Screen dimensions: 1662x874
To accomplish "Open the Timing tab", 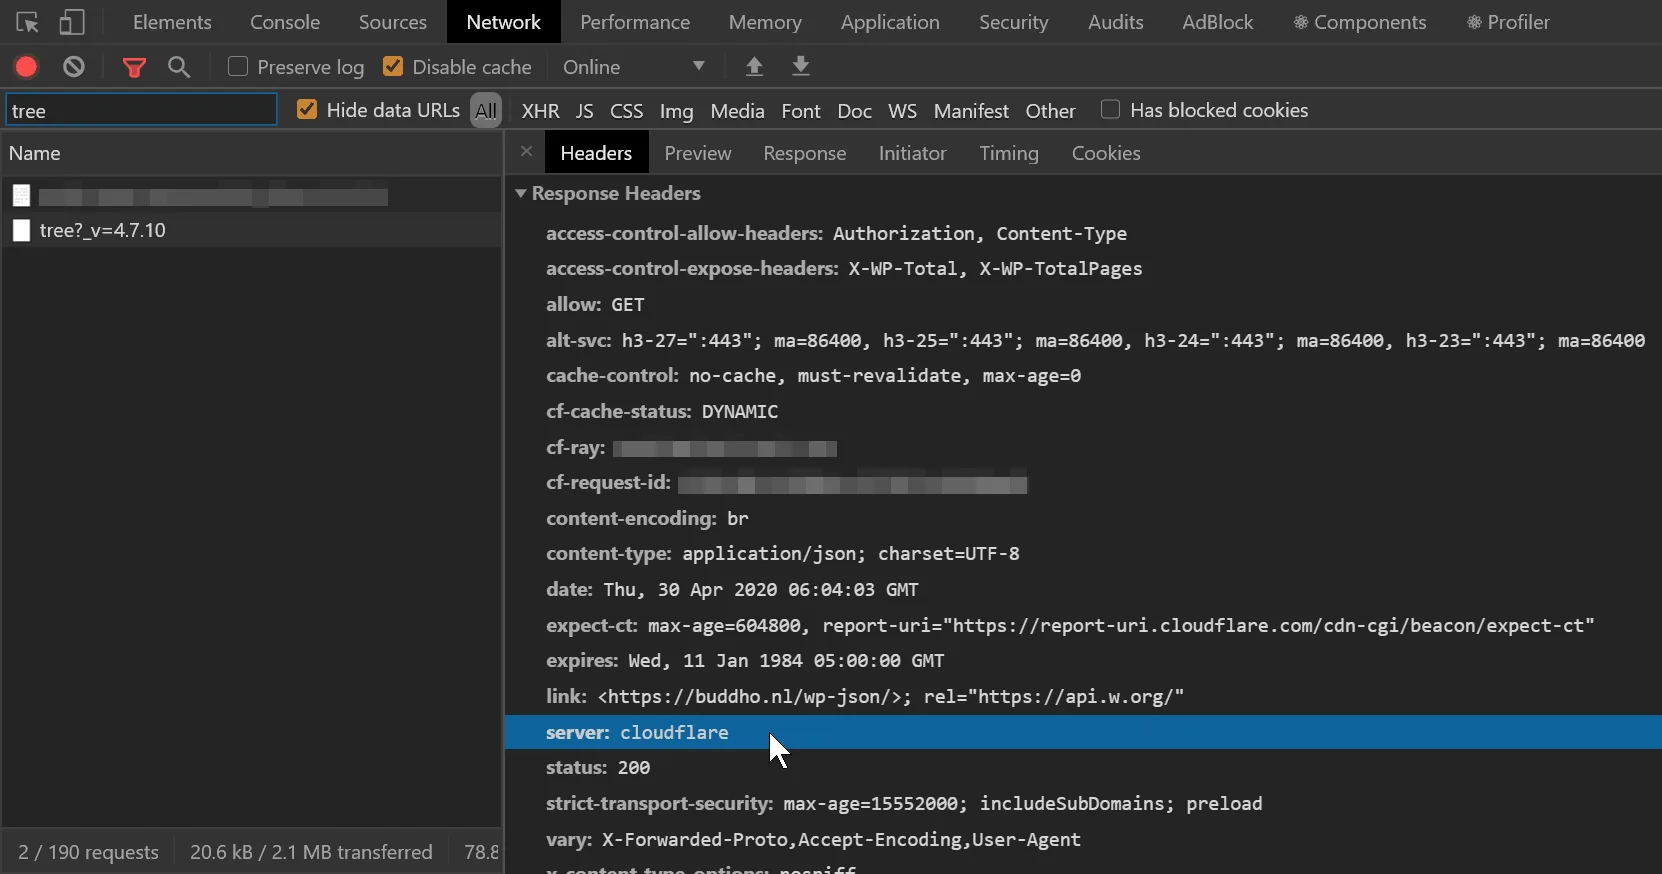I will point(1008,153).
